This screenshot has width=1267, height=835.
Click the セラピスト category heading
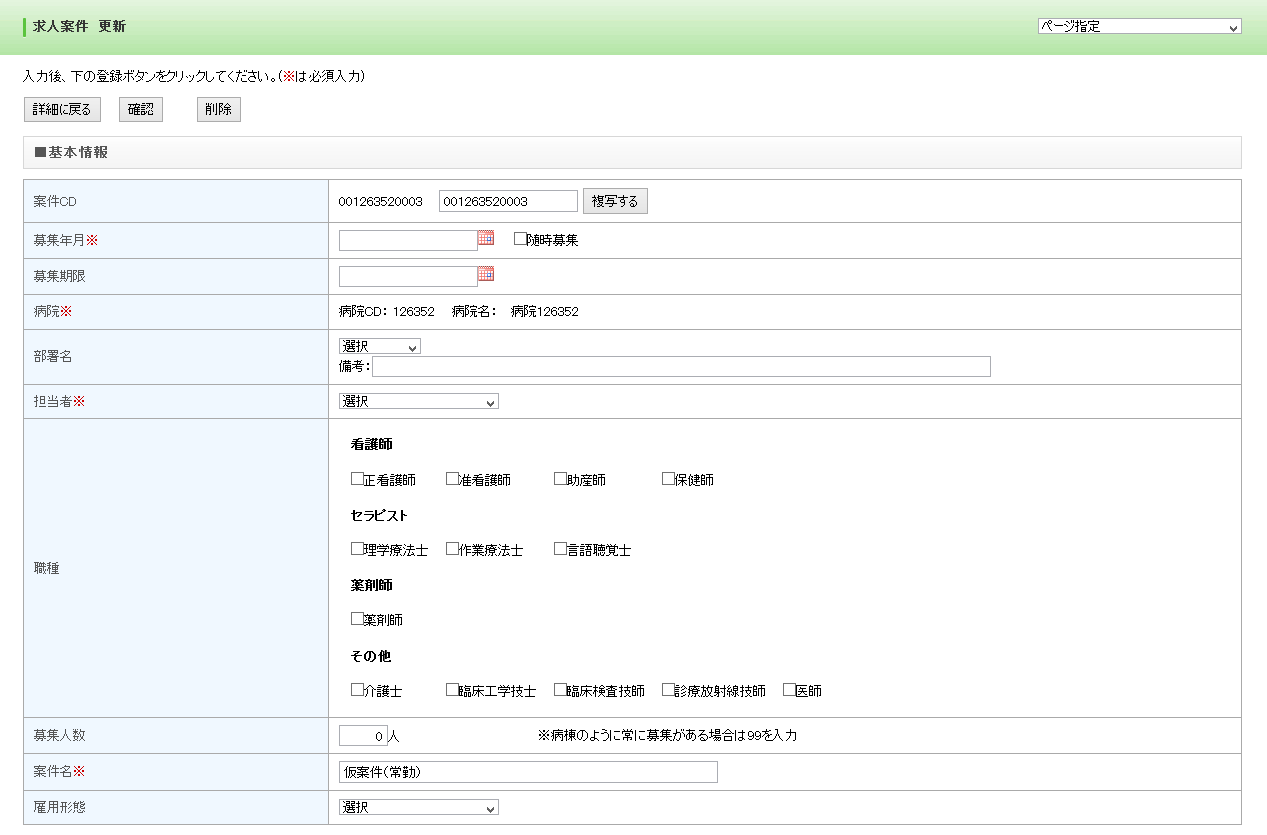(x=379, y=516)
